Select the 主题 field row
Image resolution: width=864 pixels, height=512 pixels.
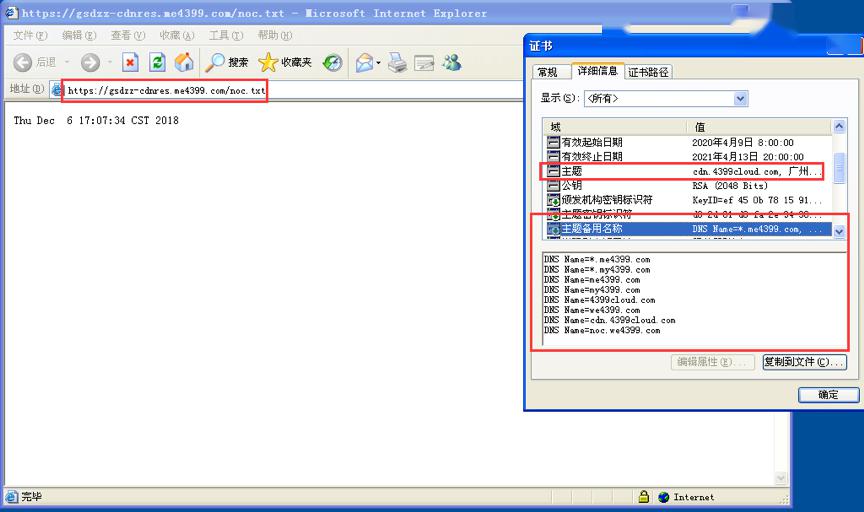point(688,171)
